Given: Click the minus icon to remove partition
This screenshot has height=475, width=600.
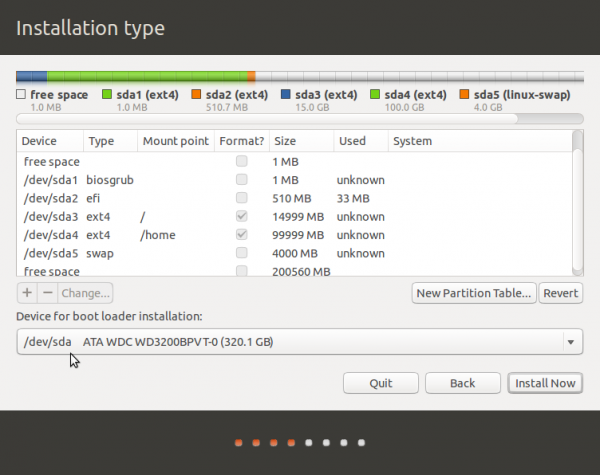Looking at the screenshot, I should click(x=47, y=293).
